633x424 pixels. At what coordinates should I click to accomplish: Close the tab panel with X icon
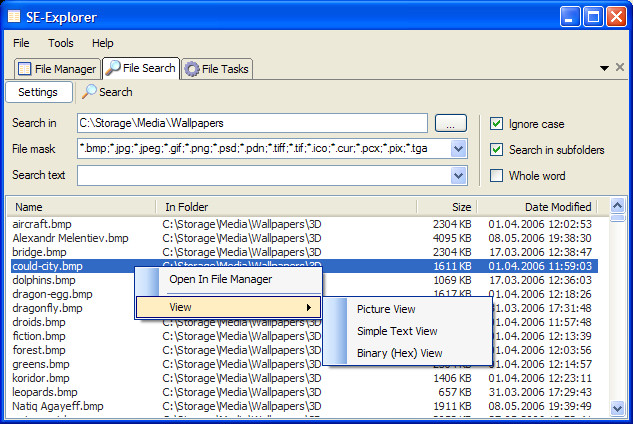620,67
